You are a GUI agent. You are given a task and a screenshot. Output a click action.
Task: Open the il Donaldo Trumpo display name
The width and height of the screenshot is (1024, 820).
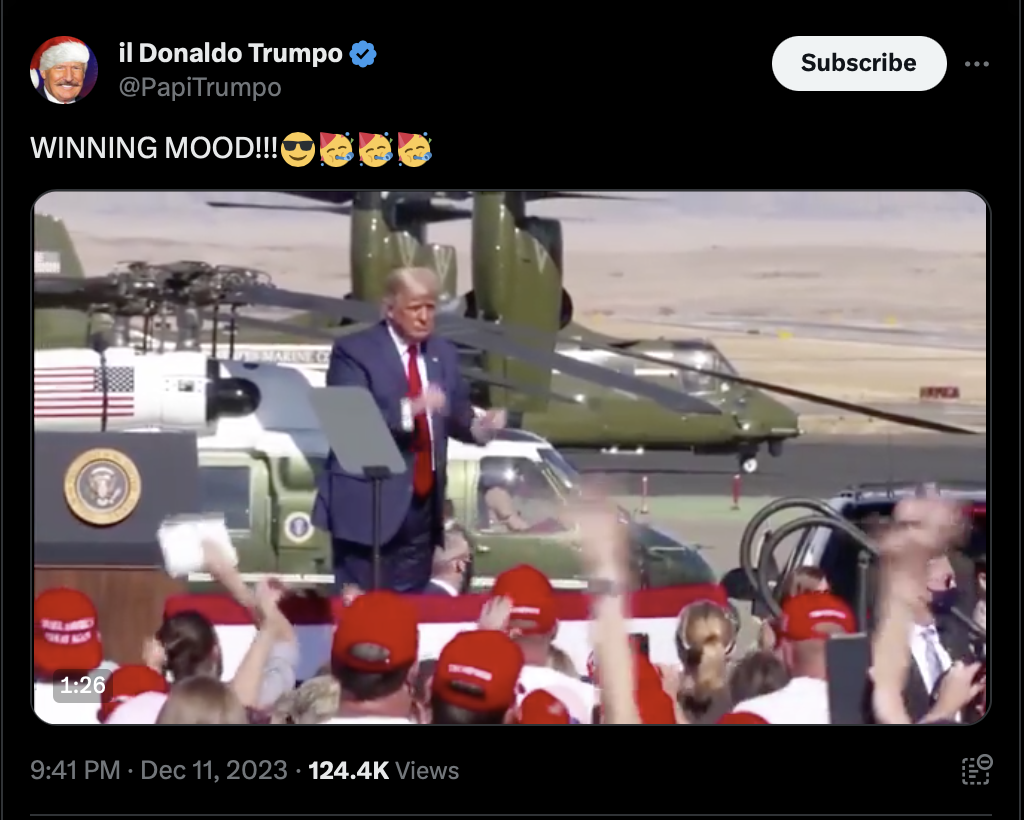231,53
